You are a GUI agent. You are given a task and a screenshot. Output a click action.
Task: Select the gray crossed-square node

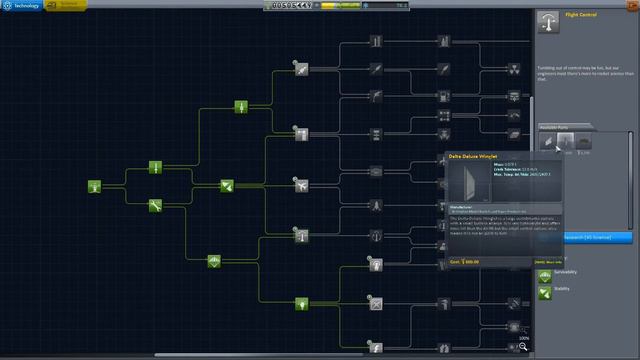[x=376, y=304]
